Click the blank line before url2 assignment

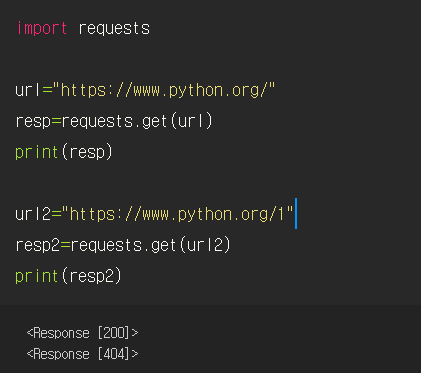210,183
